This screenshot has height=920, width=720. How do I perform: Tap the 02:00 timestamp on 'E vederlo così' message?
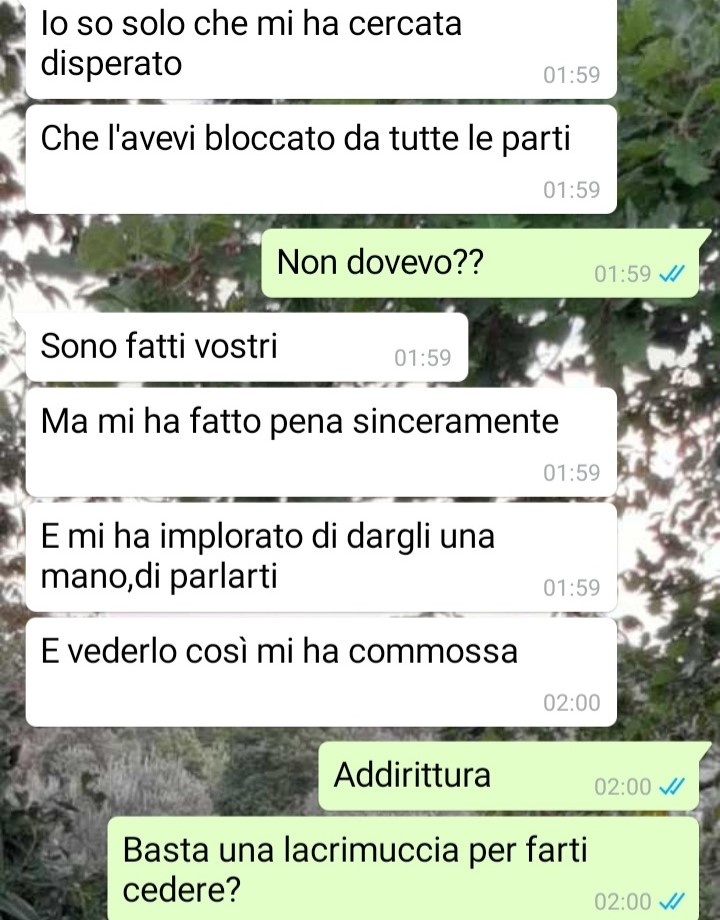pyautogui.click(x=572, y=702)
